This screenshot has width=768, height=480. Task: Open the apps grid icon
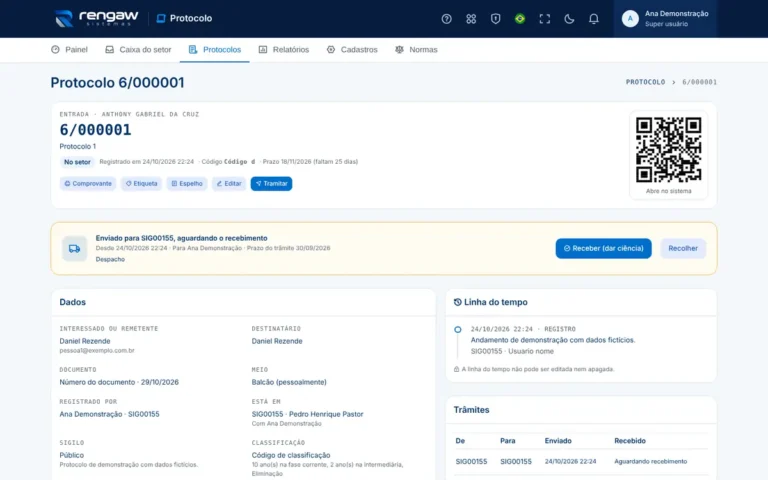pos(471,19)
